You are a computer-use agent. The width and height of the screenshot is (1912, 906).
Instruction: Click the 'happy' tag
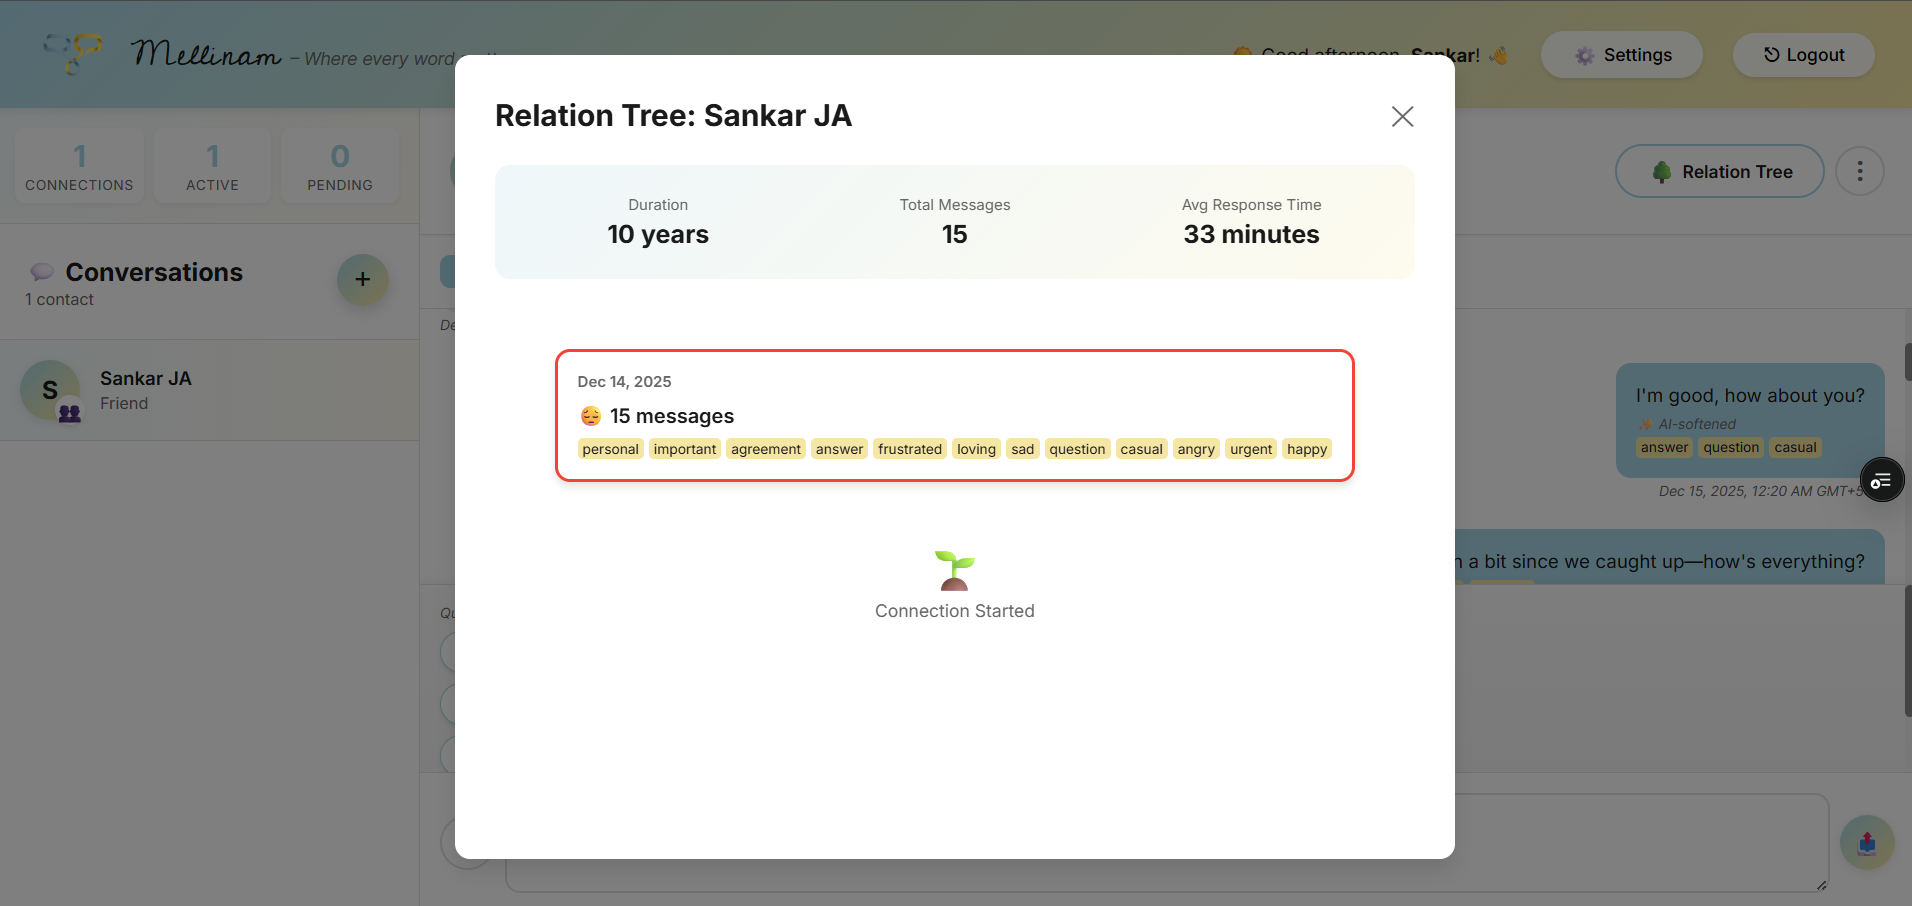point(1307,449)
